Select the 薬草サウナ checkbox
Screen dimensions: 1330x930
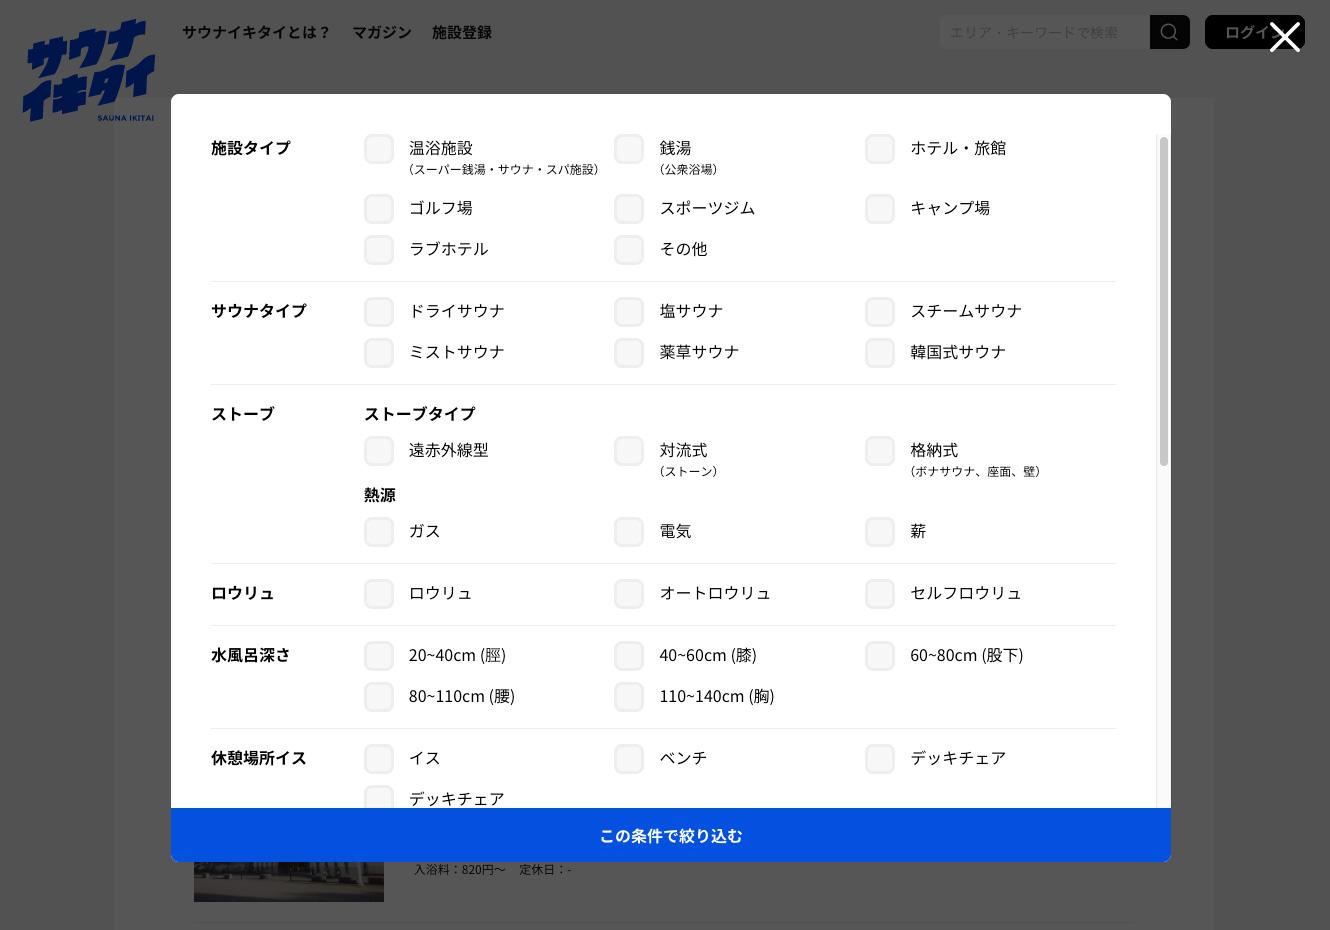629,353
